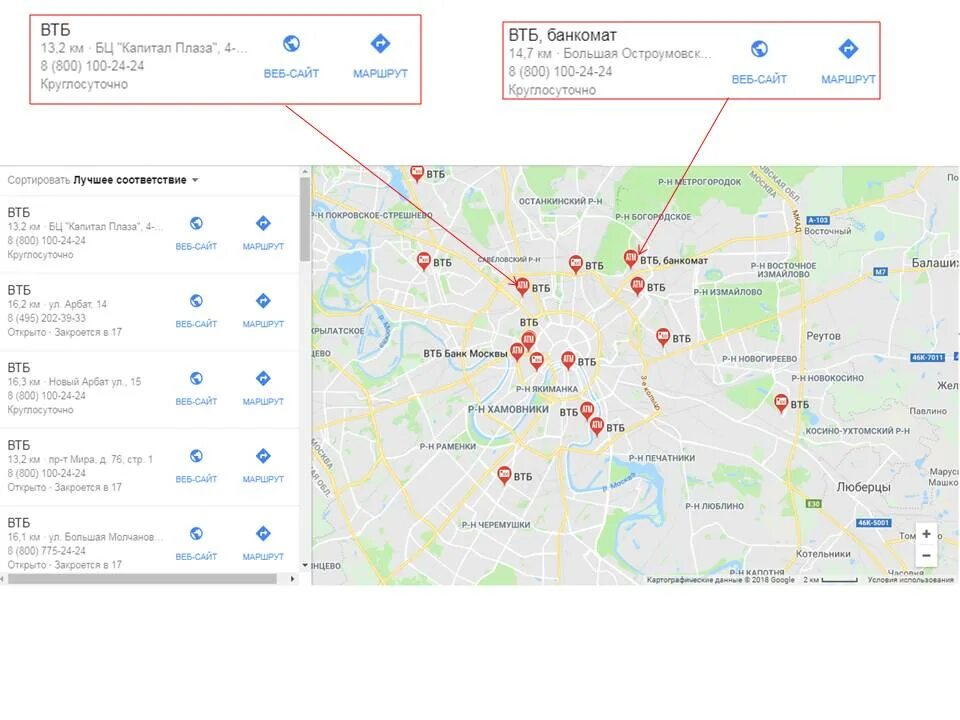Get route to ВТБ on ул. Большая Молчановка
The height and width of the screenshot is (720, 960).
(x=263, y=544)
